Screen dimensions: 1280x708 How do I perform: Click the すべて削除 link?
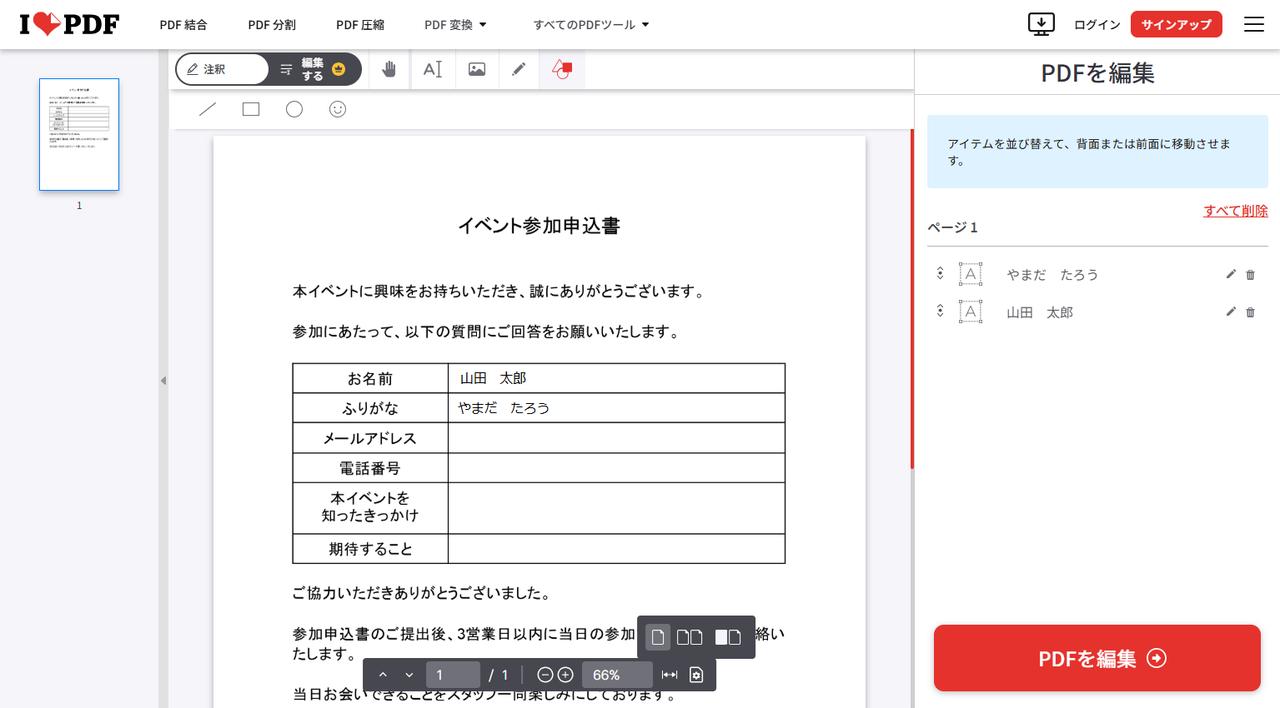coord(1236,211)
